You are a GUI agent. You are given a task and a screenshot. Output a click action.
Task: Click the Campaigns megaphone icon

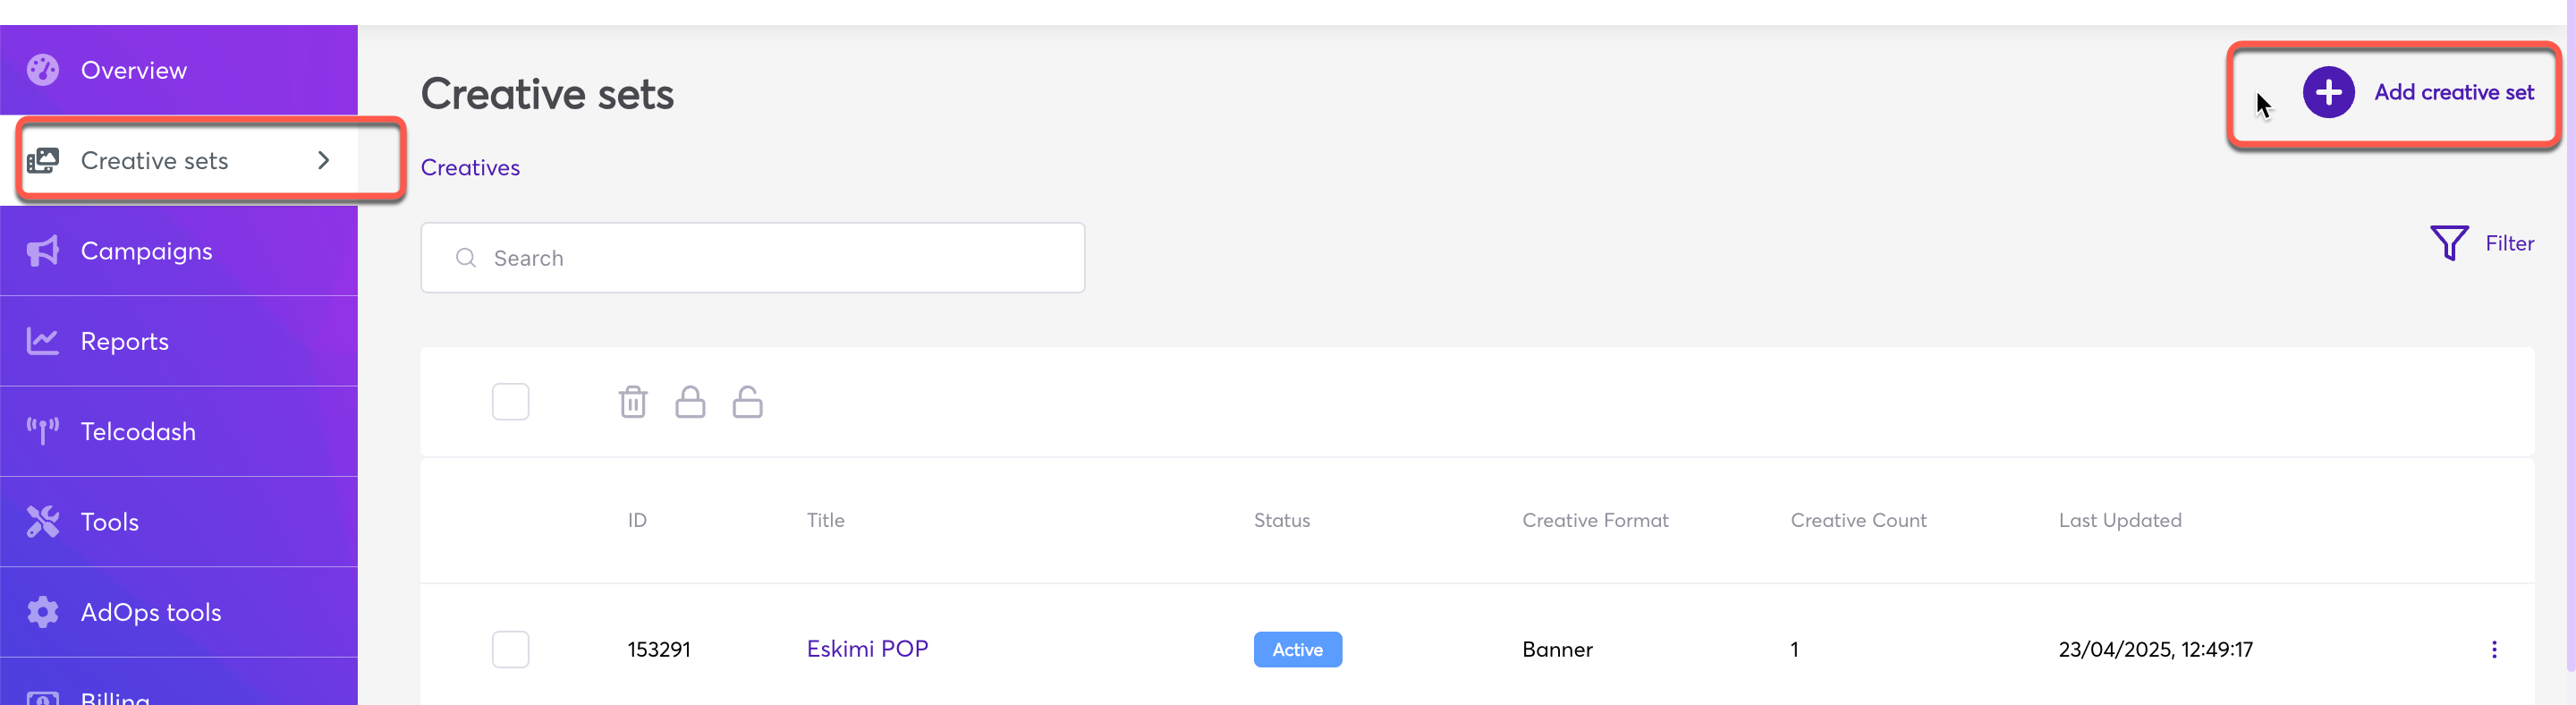pyautogui.click(x=43, y=251)
